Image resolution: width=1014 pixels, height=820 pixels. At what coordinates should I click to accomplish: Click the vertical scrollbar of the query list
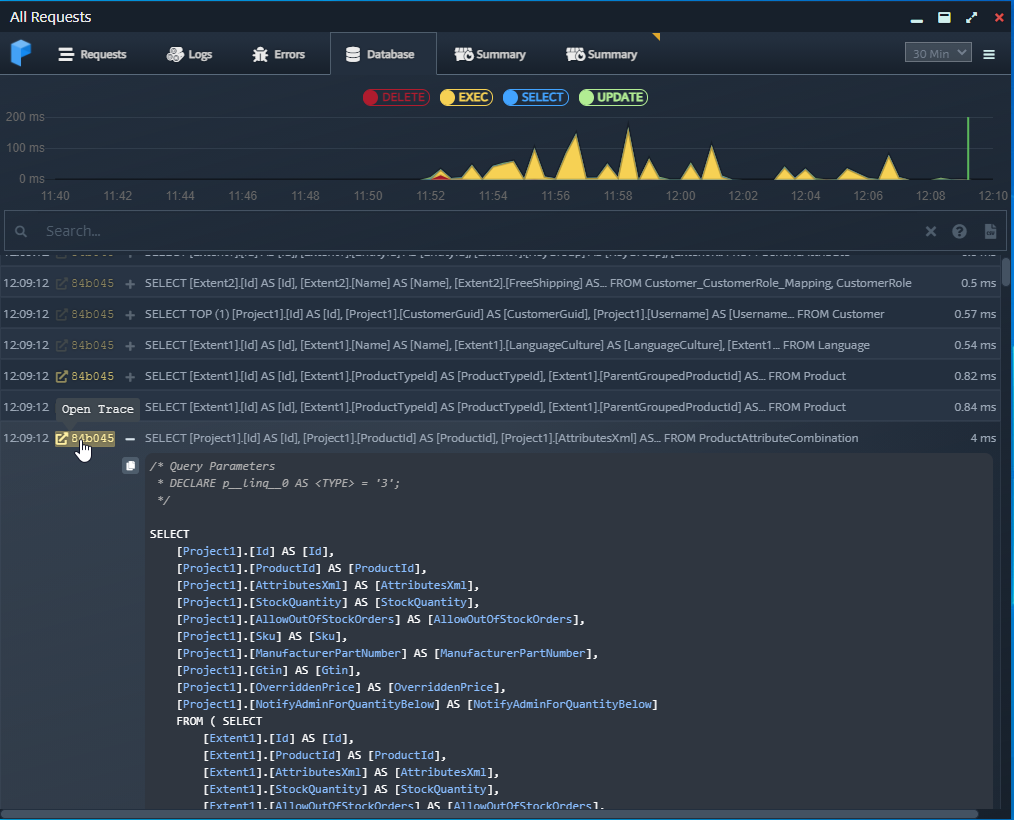click(x=1006, y=272)
